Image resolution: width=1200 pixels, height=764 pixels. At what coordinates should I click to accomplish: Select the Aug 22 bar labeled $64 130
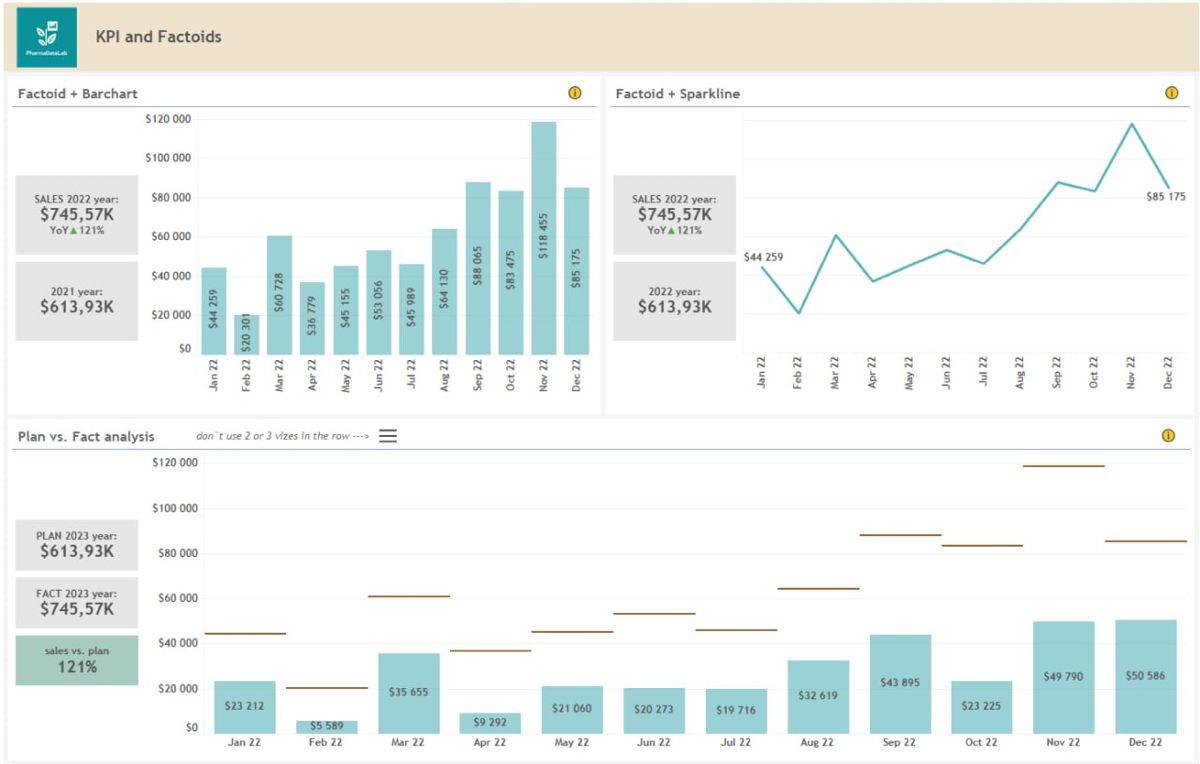tap(445, 292)
